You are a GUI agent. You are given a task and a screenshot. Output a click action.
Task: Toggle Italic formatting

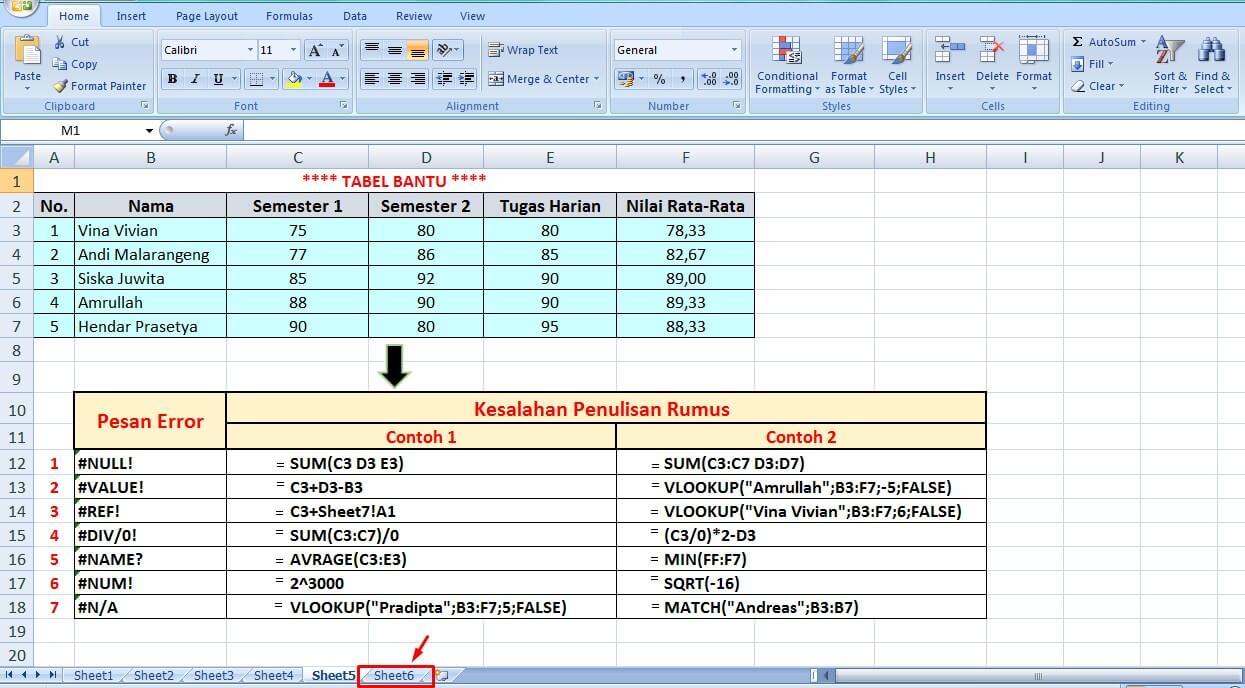click(195, 79)
